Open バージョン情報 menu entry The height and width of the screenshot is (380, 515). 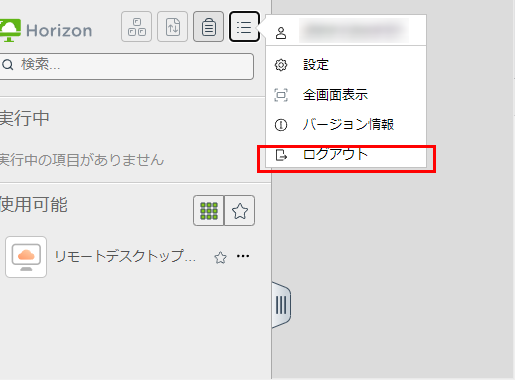pos(346,125)
